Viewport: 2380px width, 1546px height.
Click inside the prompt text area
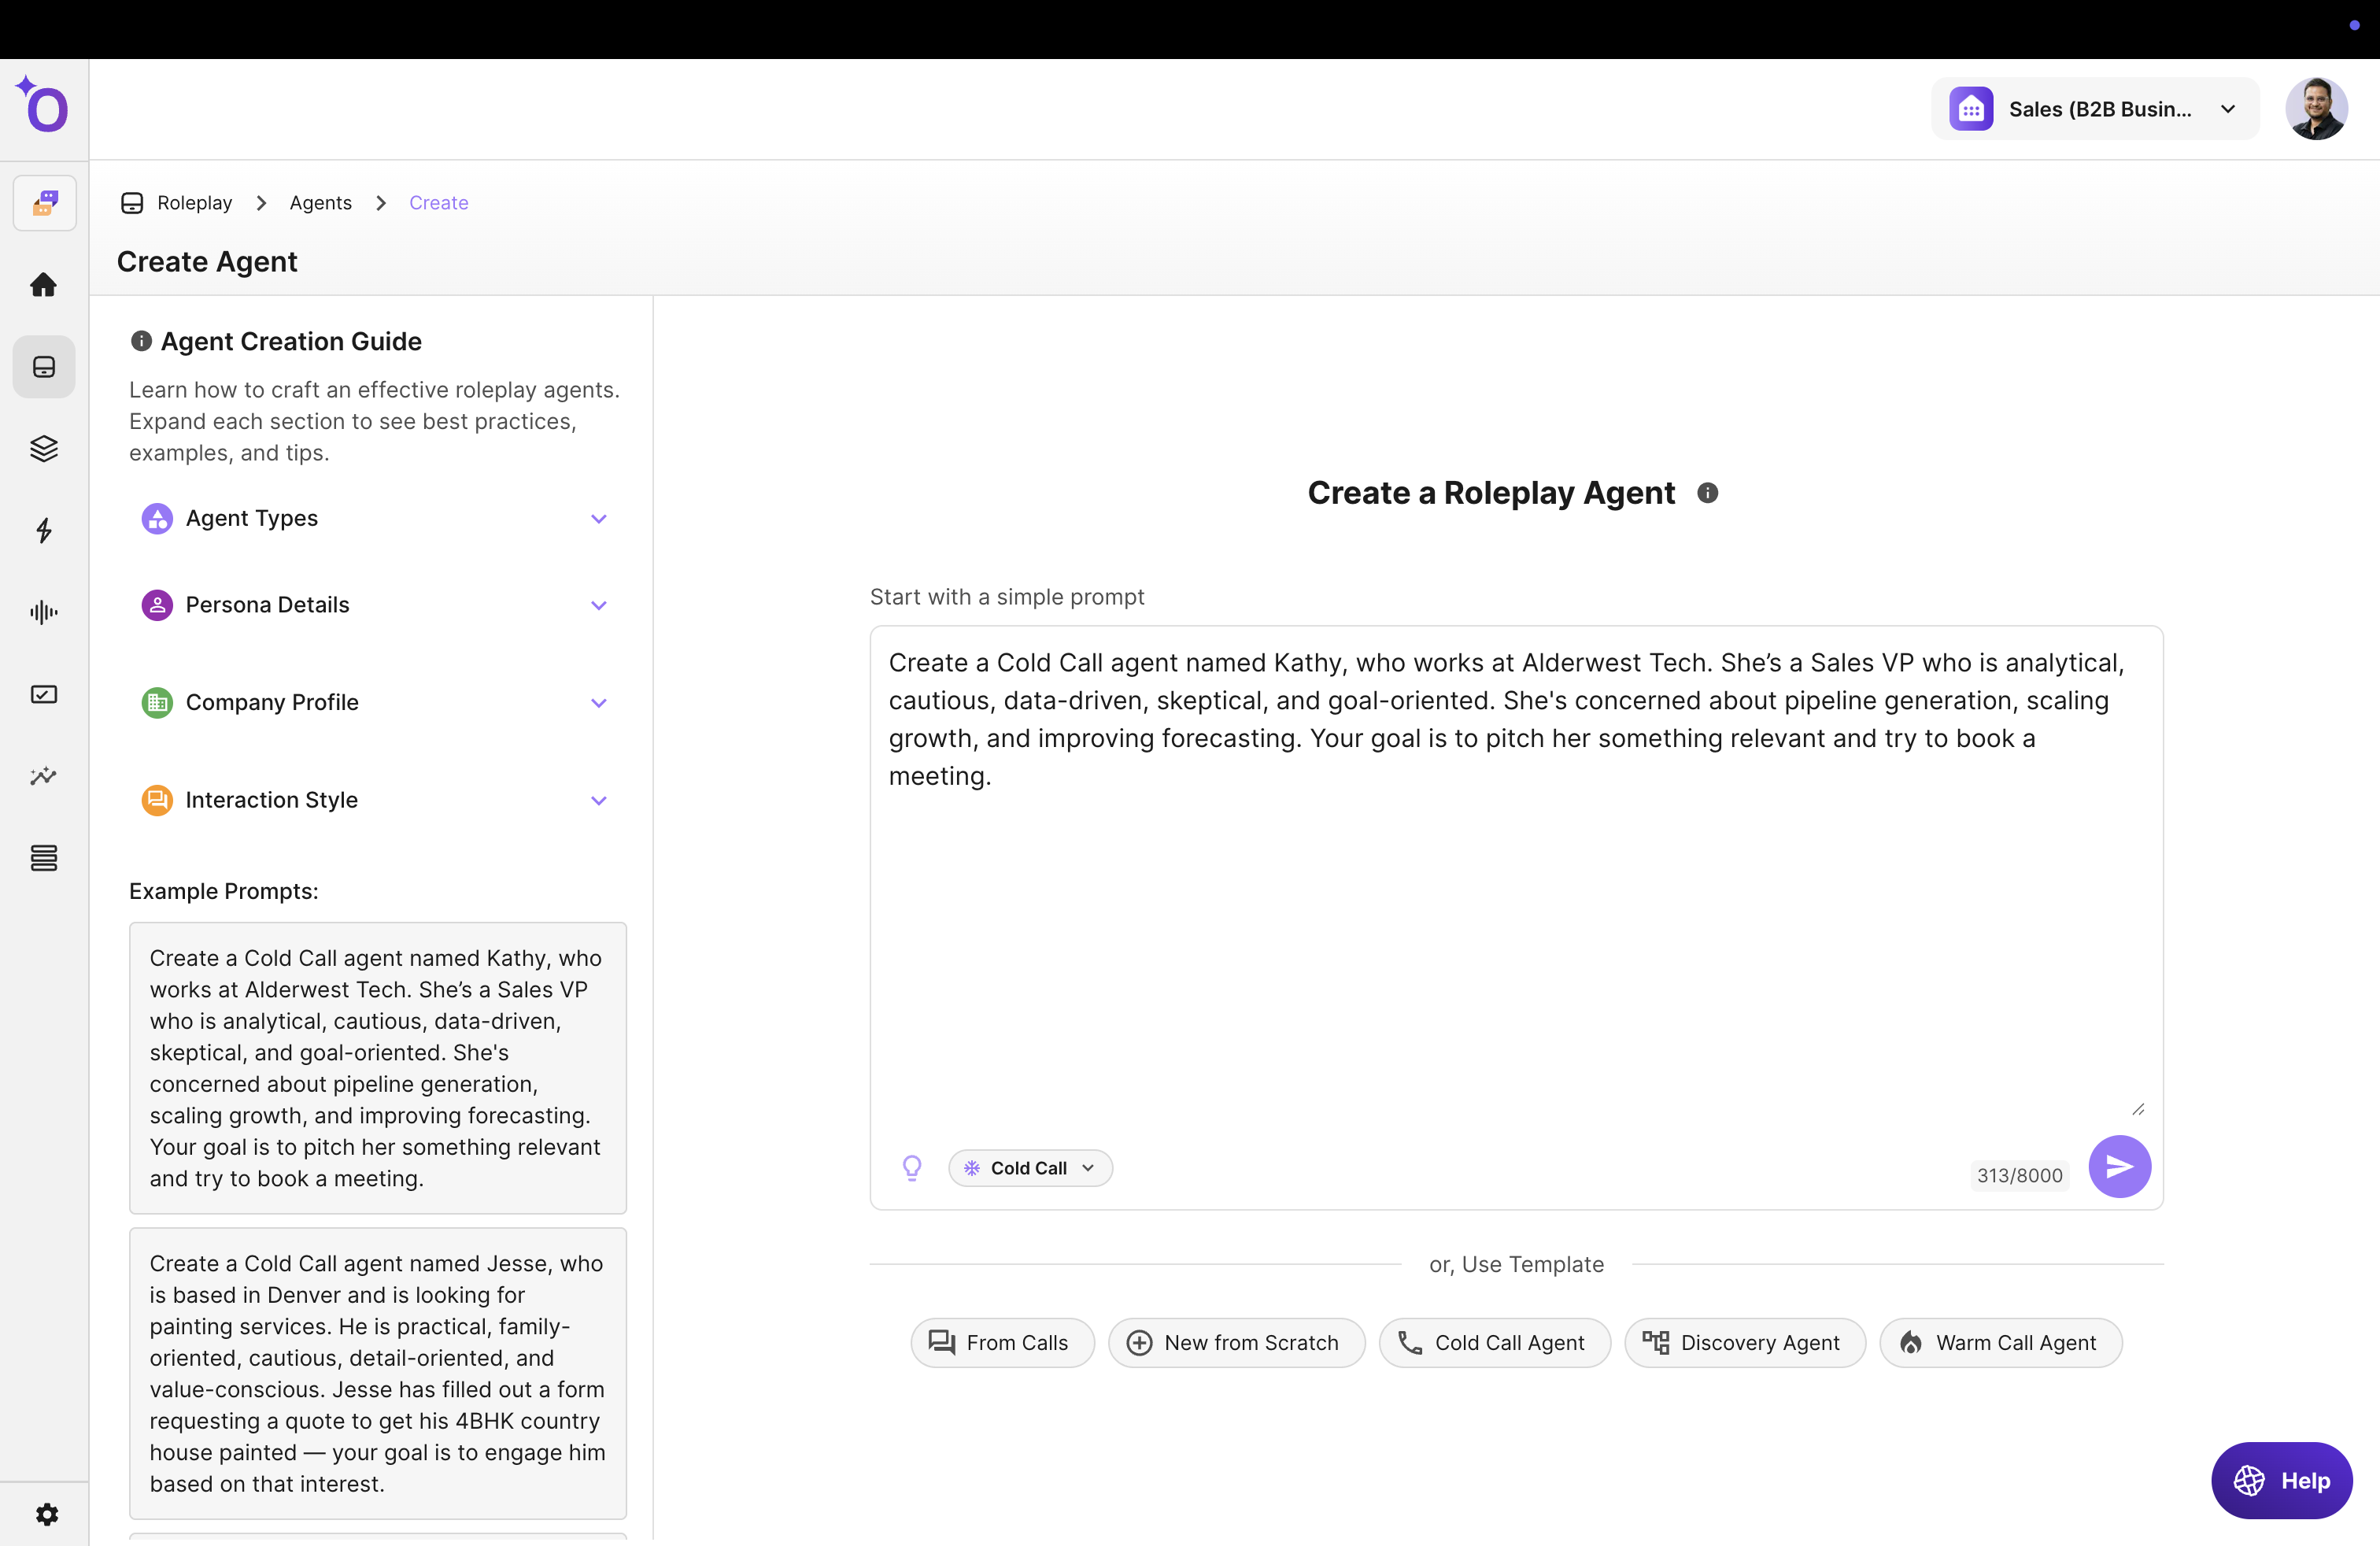[x=1515, y=900]
